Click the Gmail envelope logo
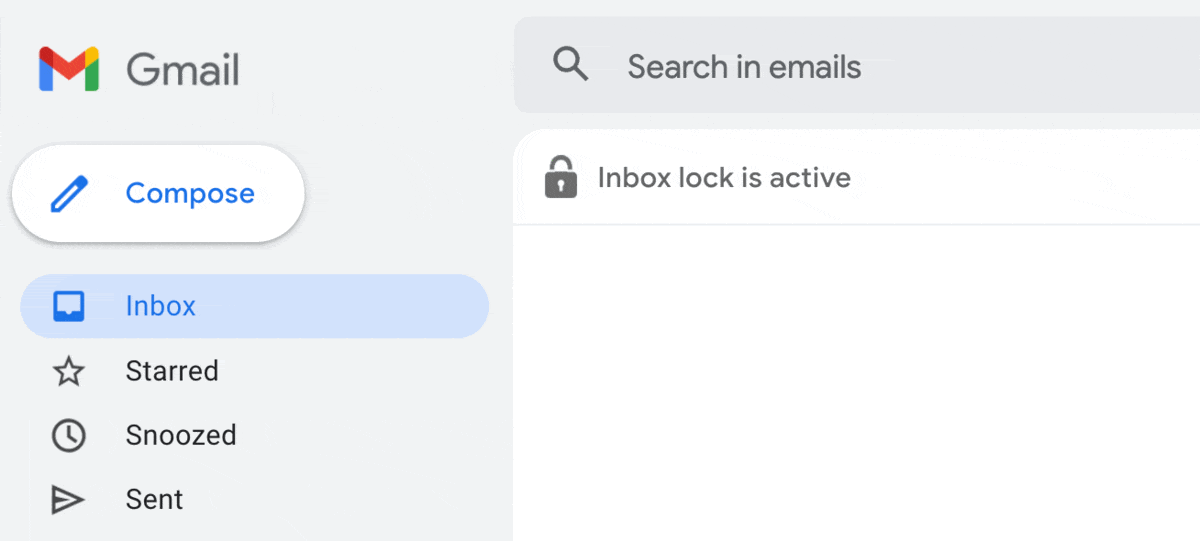1200x541 pixels. (x=69, y=69)
